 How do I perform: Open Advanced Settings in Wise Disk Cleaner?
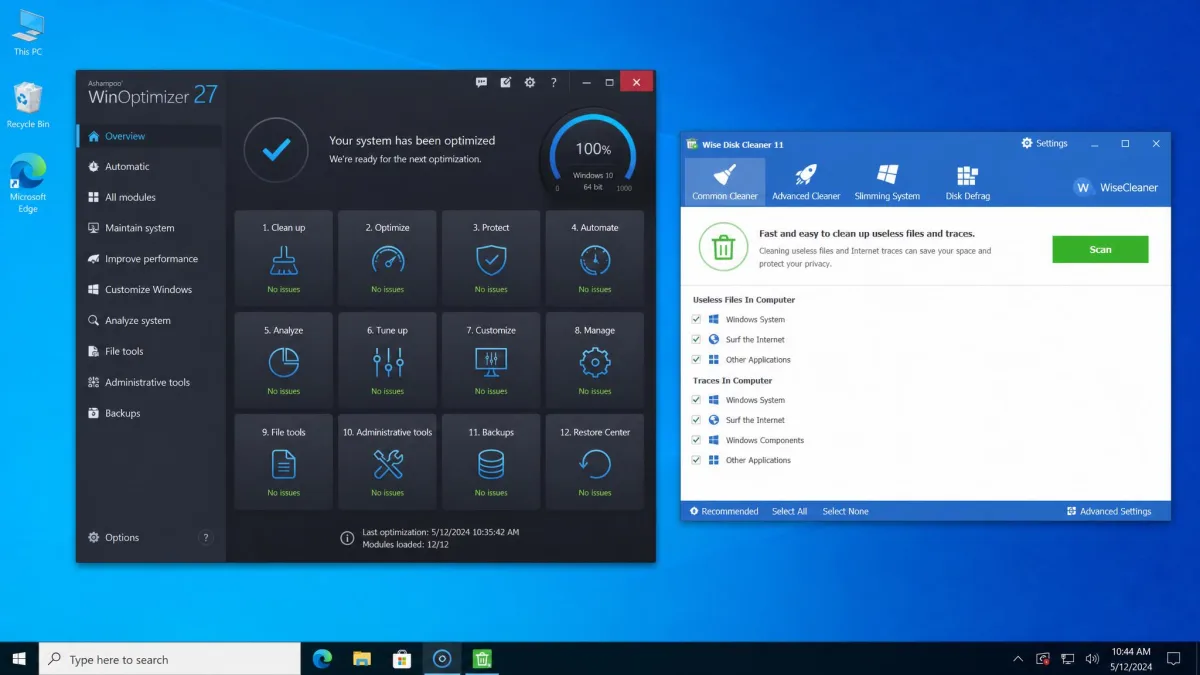1109,511
